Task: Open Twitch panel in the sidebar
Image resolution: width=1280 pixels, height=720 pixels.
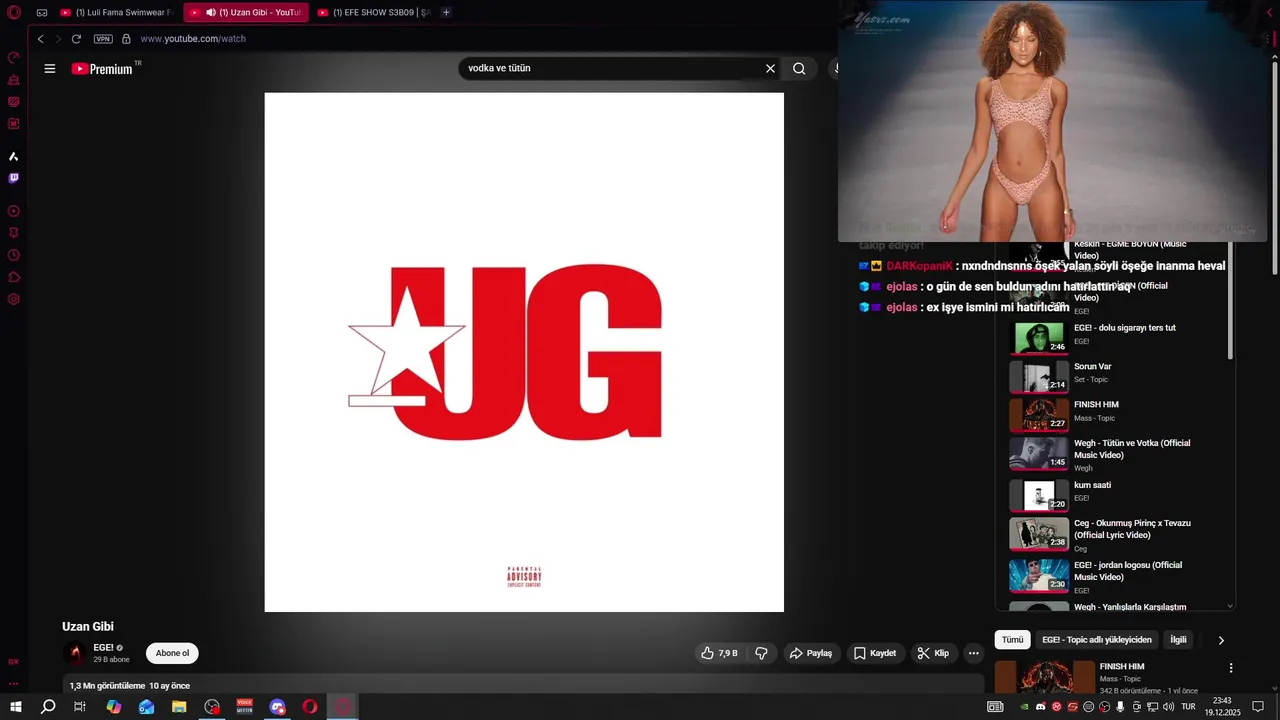Action: click(14, 178)
